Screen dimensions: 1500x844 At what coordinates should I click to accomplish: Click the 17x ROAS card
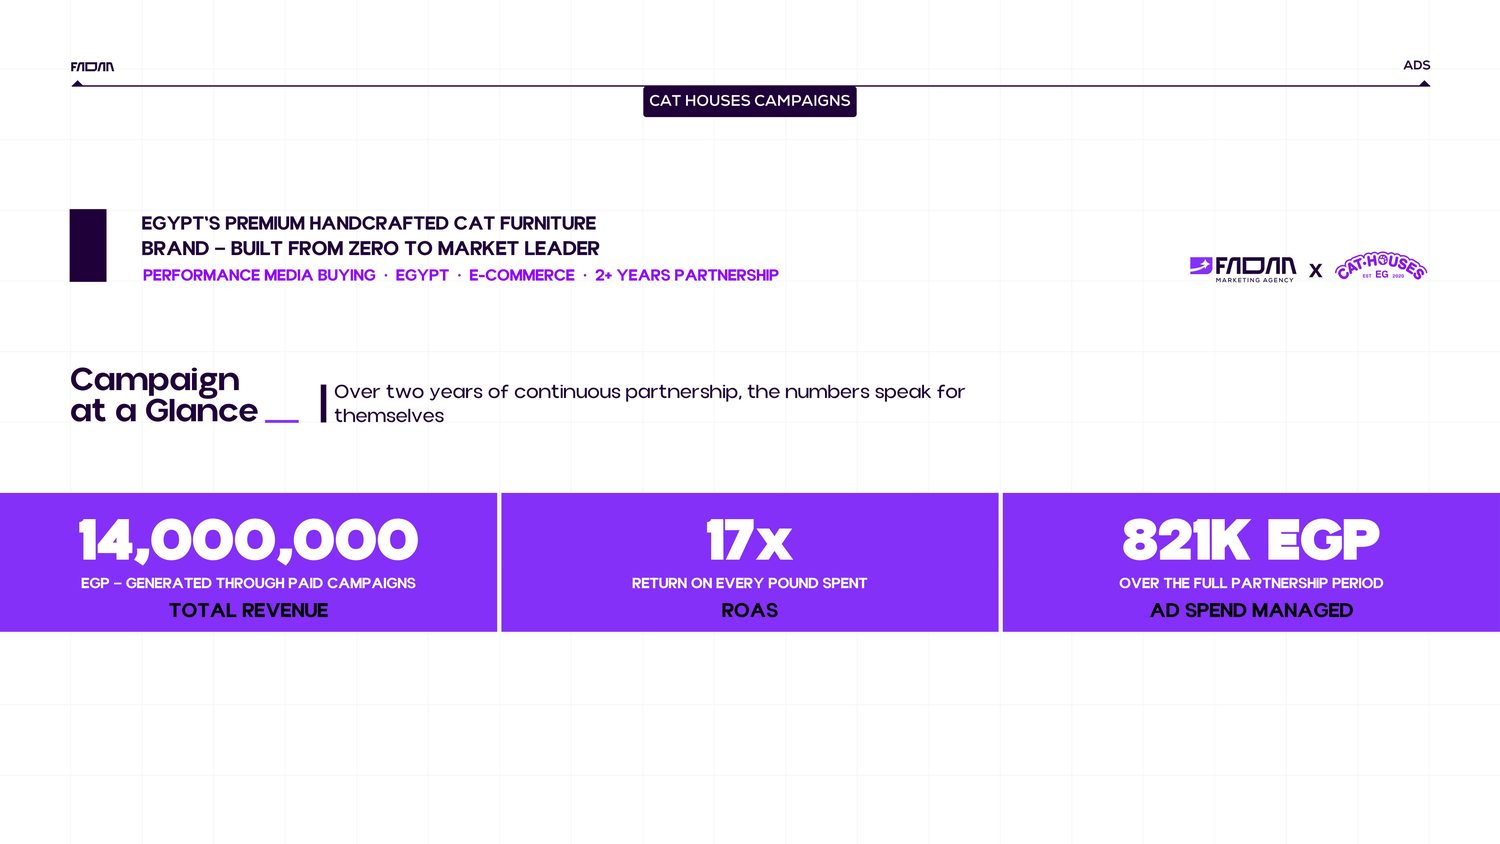(x=750, y=562)
